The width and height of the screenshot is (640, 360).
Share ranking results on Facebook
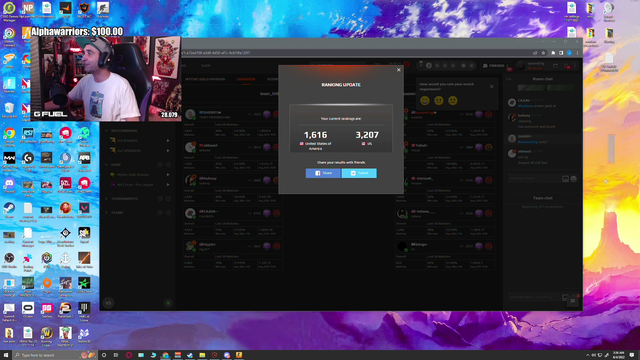pyautogui.click(x=323, y=173)
